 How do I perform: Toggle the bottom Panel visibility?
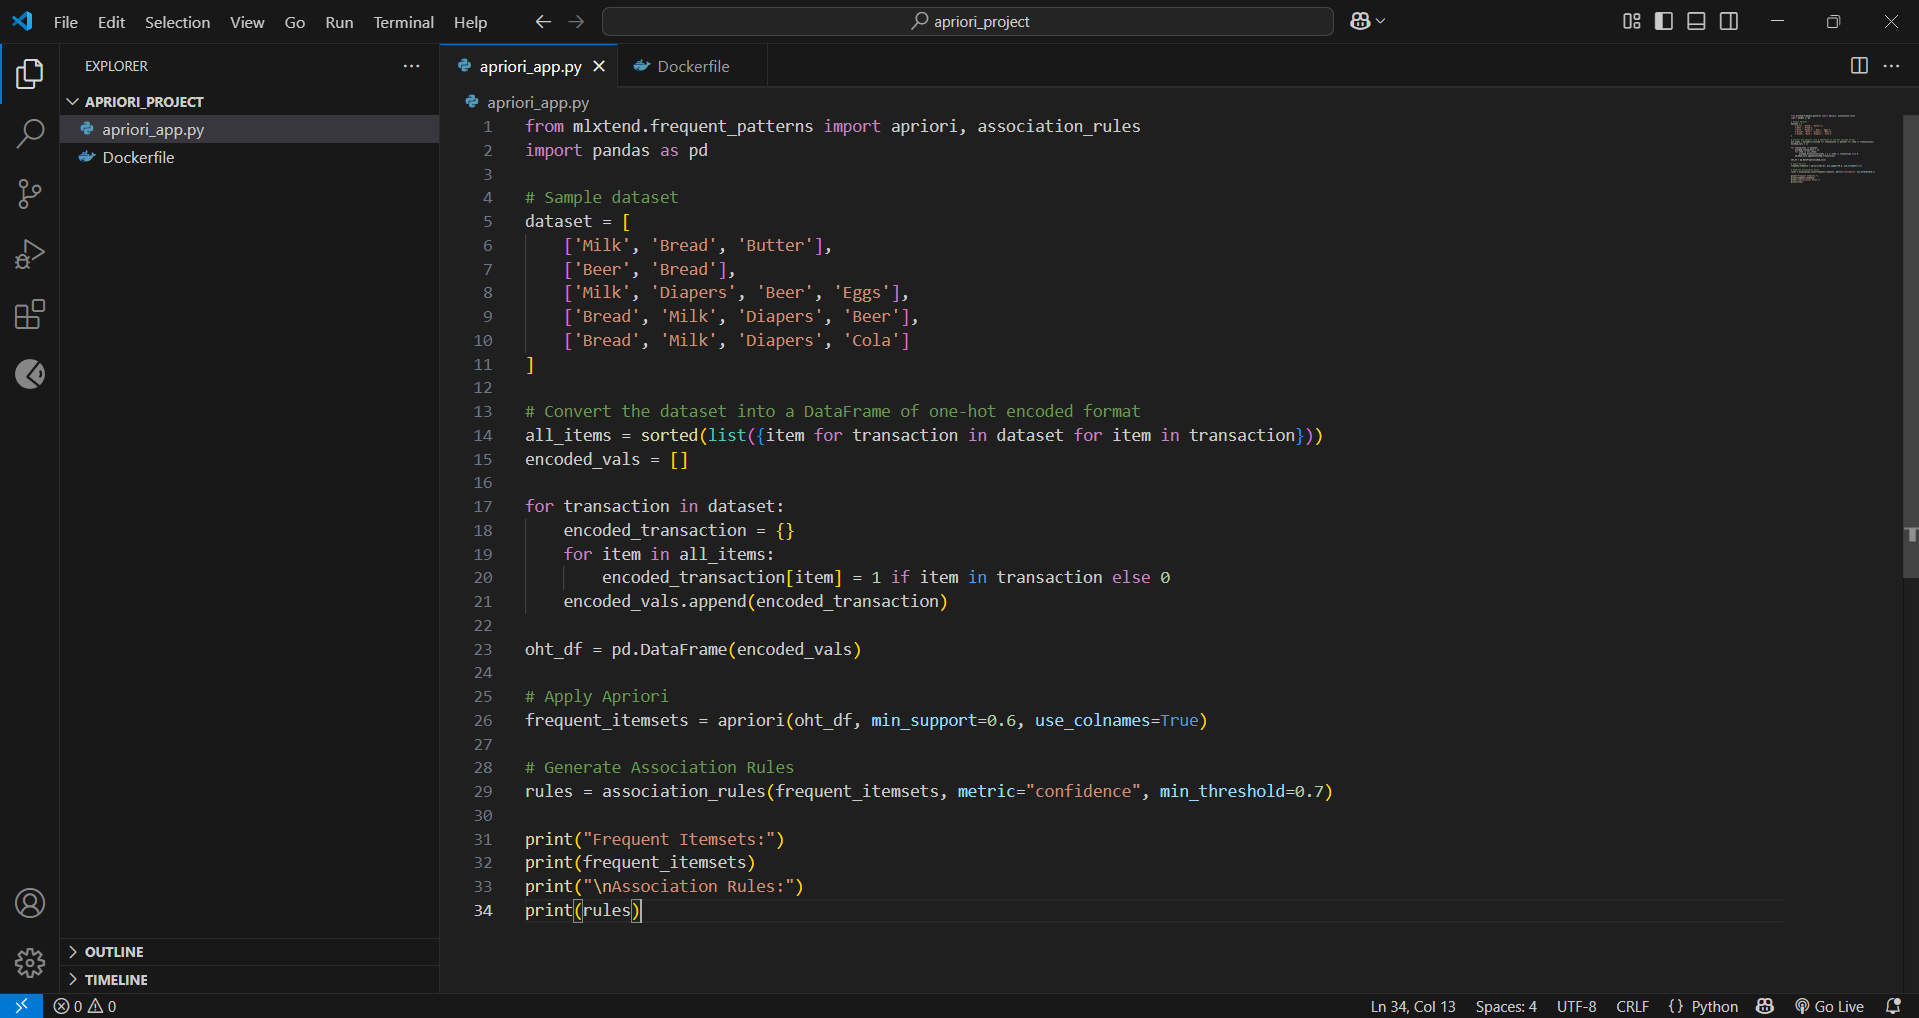click(1696, 21)
